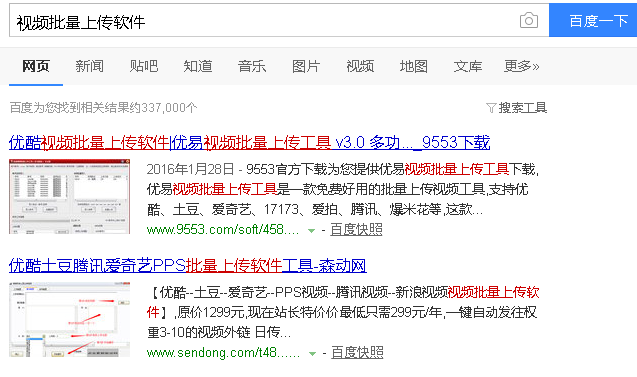
Task: Switch to the 贴吧 tab
Action: (x=144, y=66)
